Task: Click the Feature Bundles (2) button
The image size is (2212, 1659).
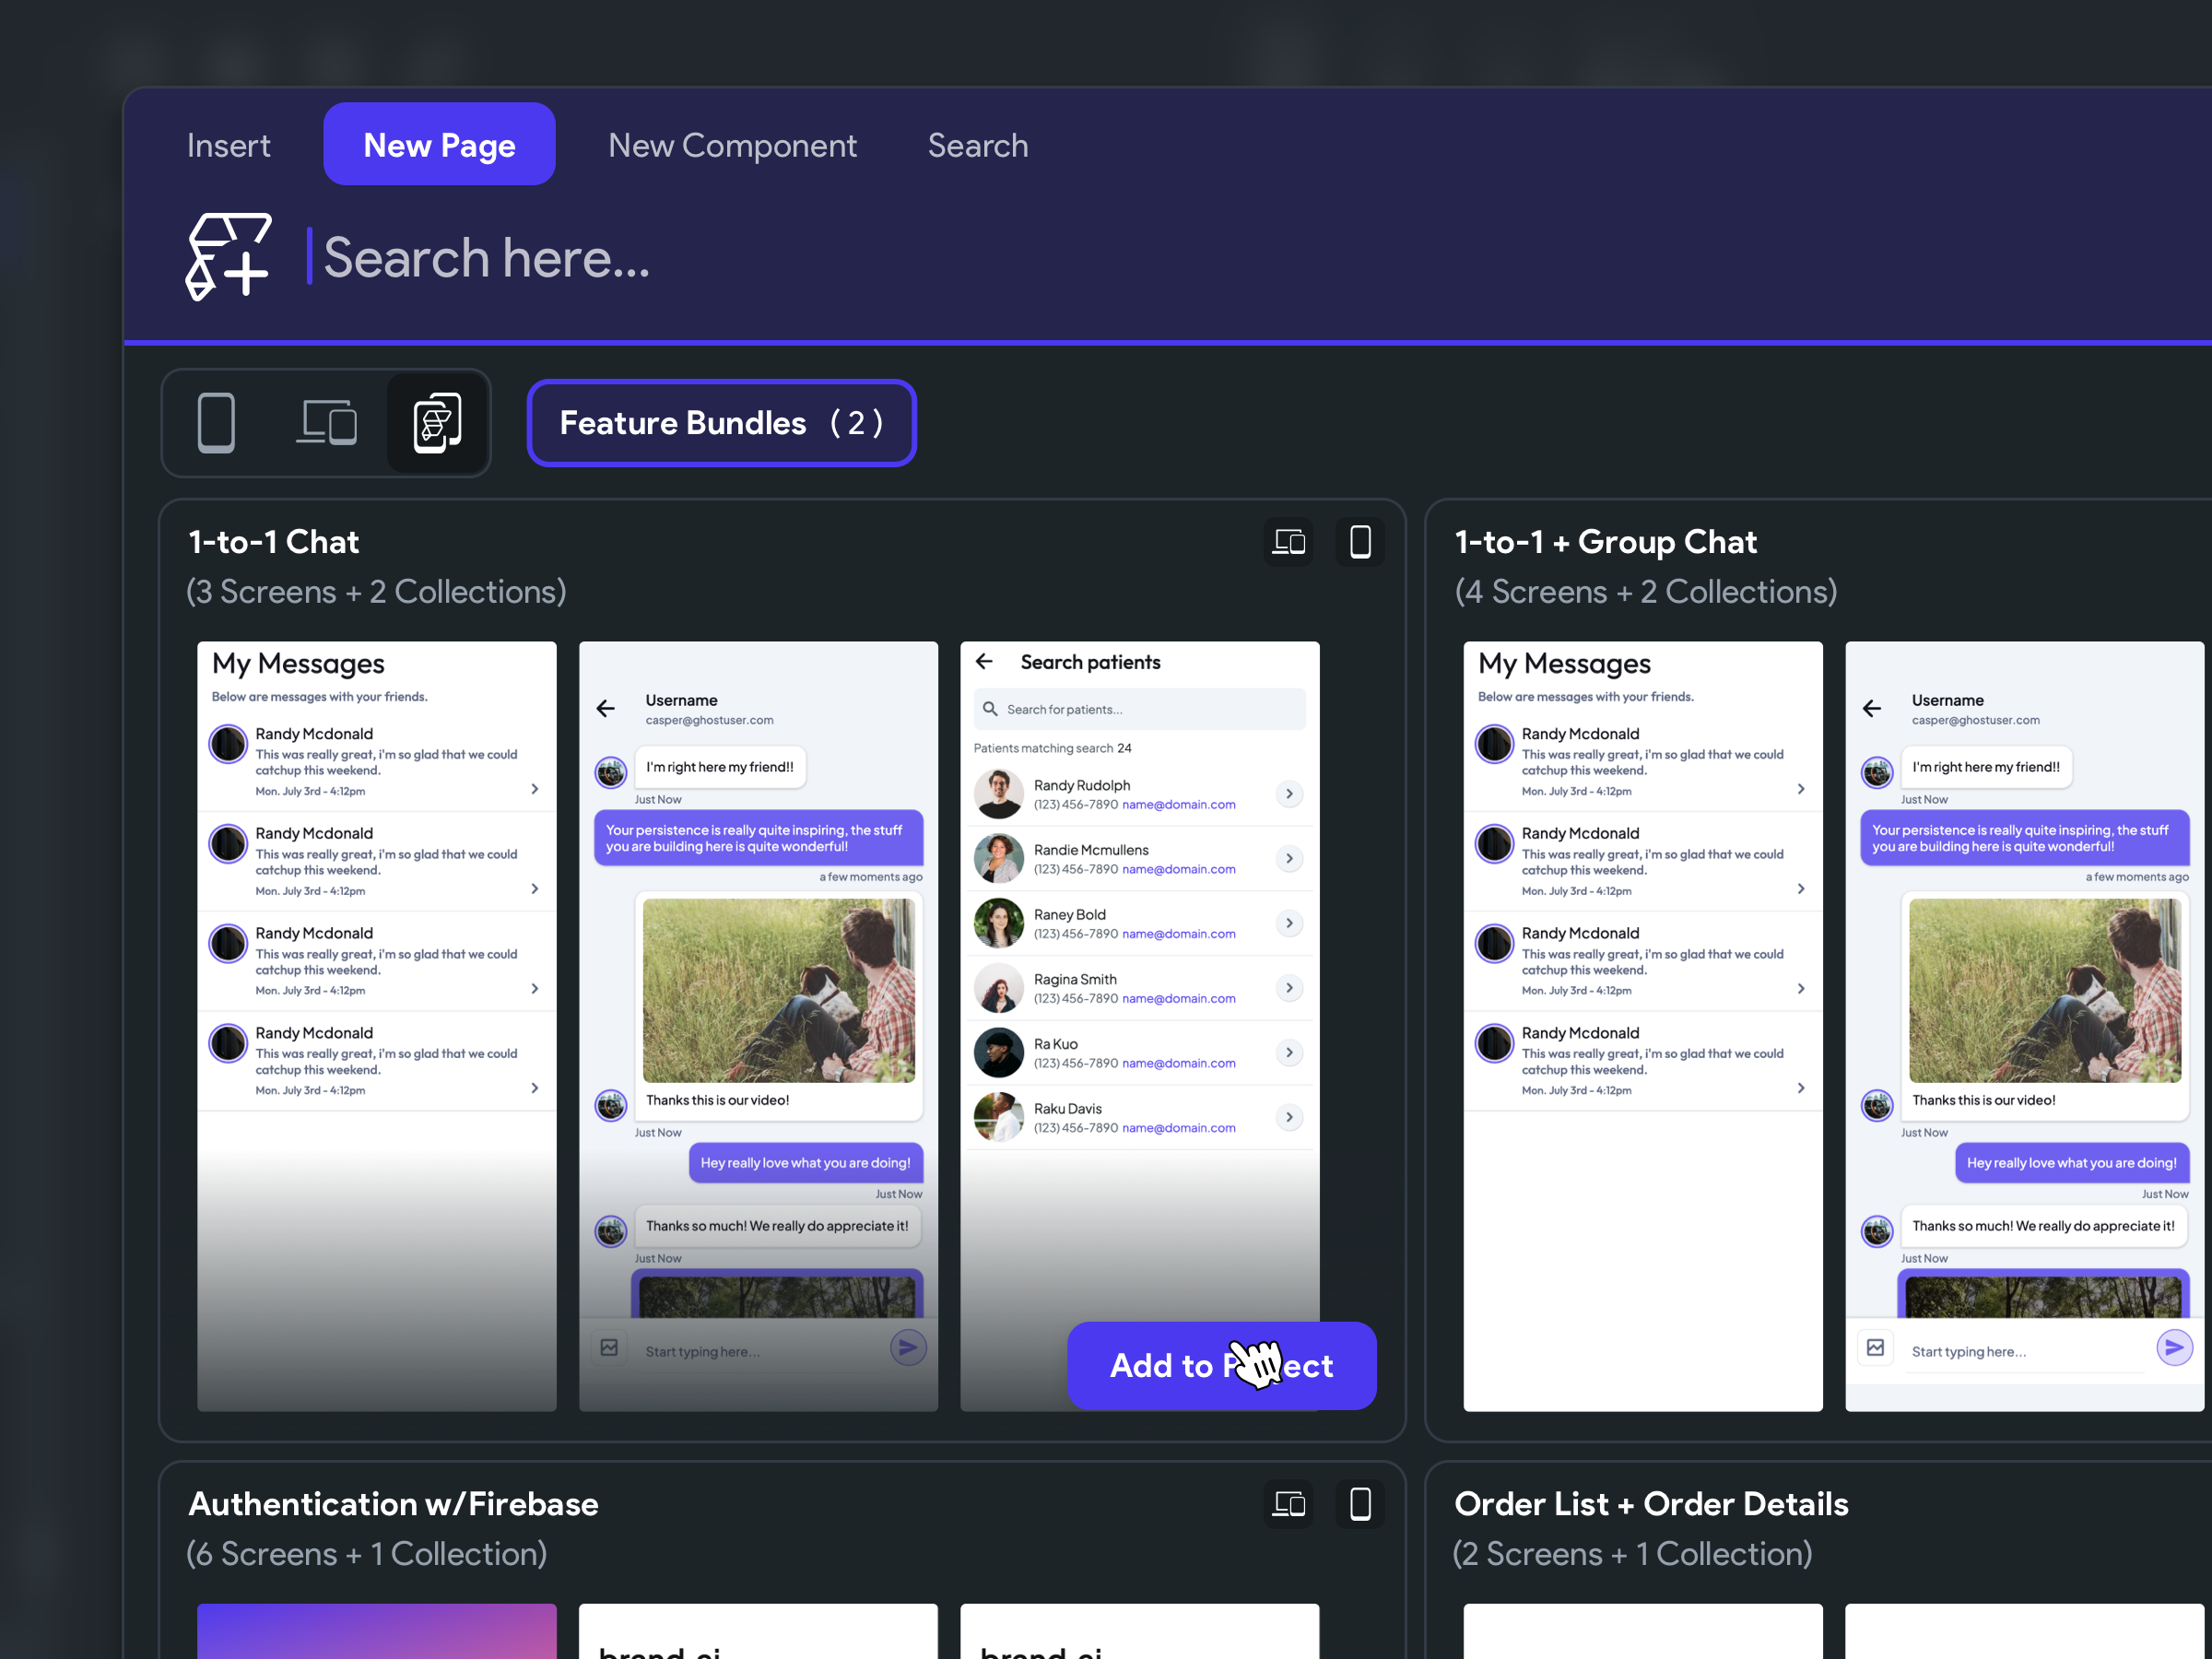Action: click(721, 422)
